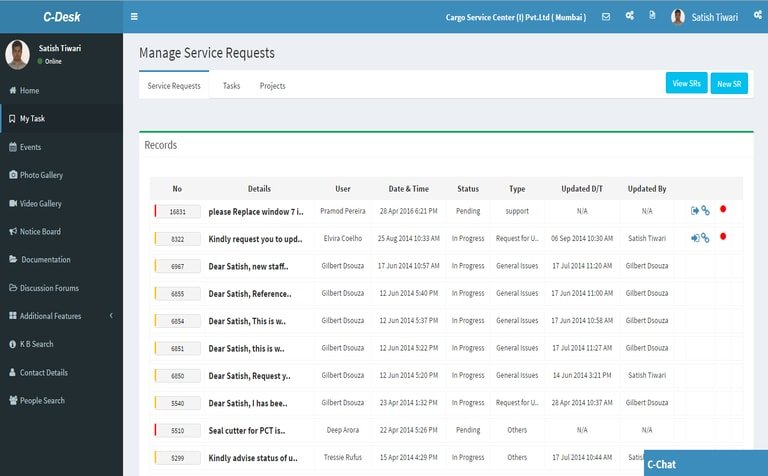Click the Details column header

pos(259,189)
